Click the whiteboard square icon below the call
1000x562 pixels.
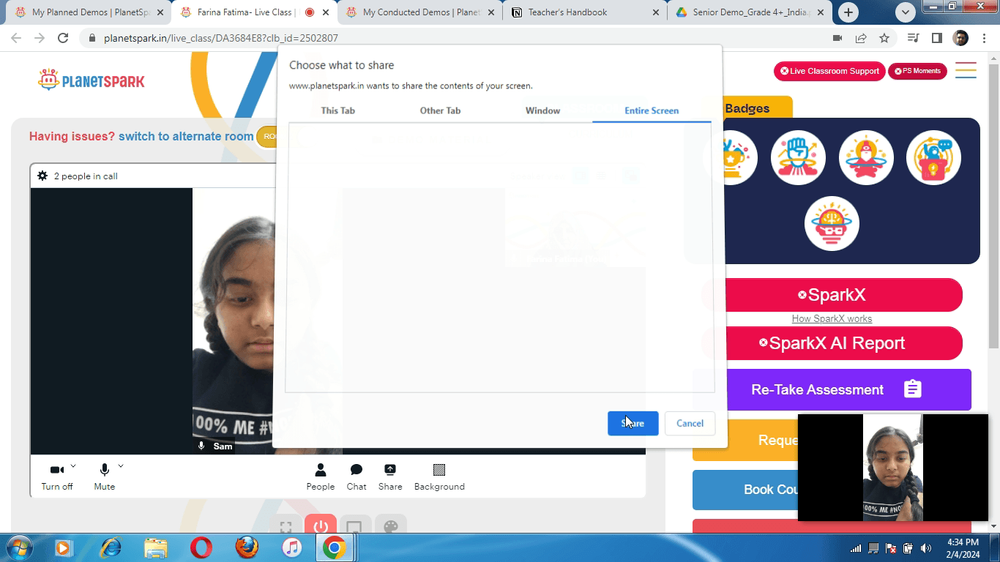355,527
